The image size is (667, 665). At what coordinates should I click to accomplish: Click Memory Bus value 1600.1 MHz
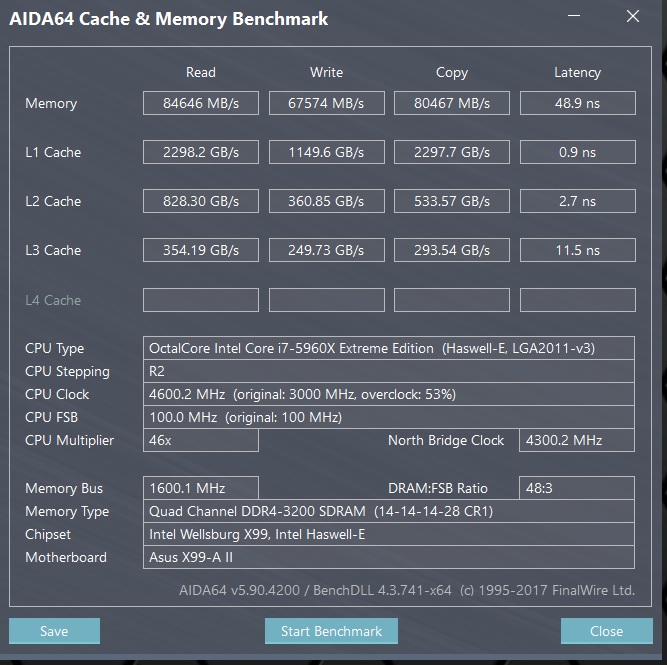(x=201, y=488)
